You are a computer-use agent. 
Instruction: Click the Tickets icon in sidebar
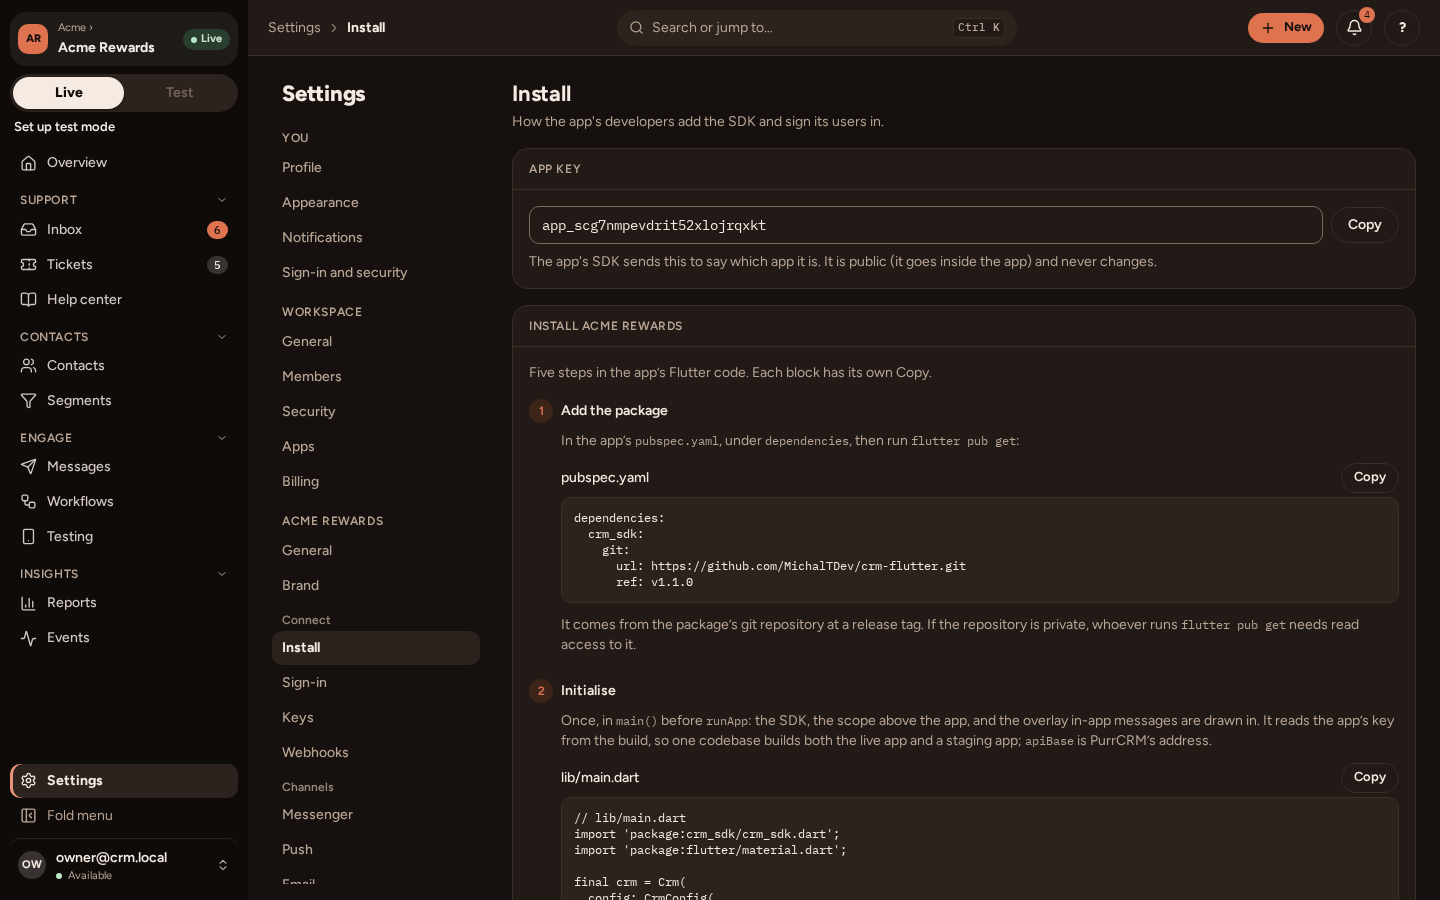point(29,265)
